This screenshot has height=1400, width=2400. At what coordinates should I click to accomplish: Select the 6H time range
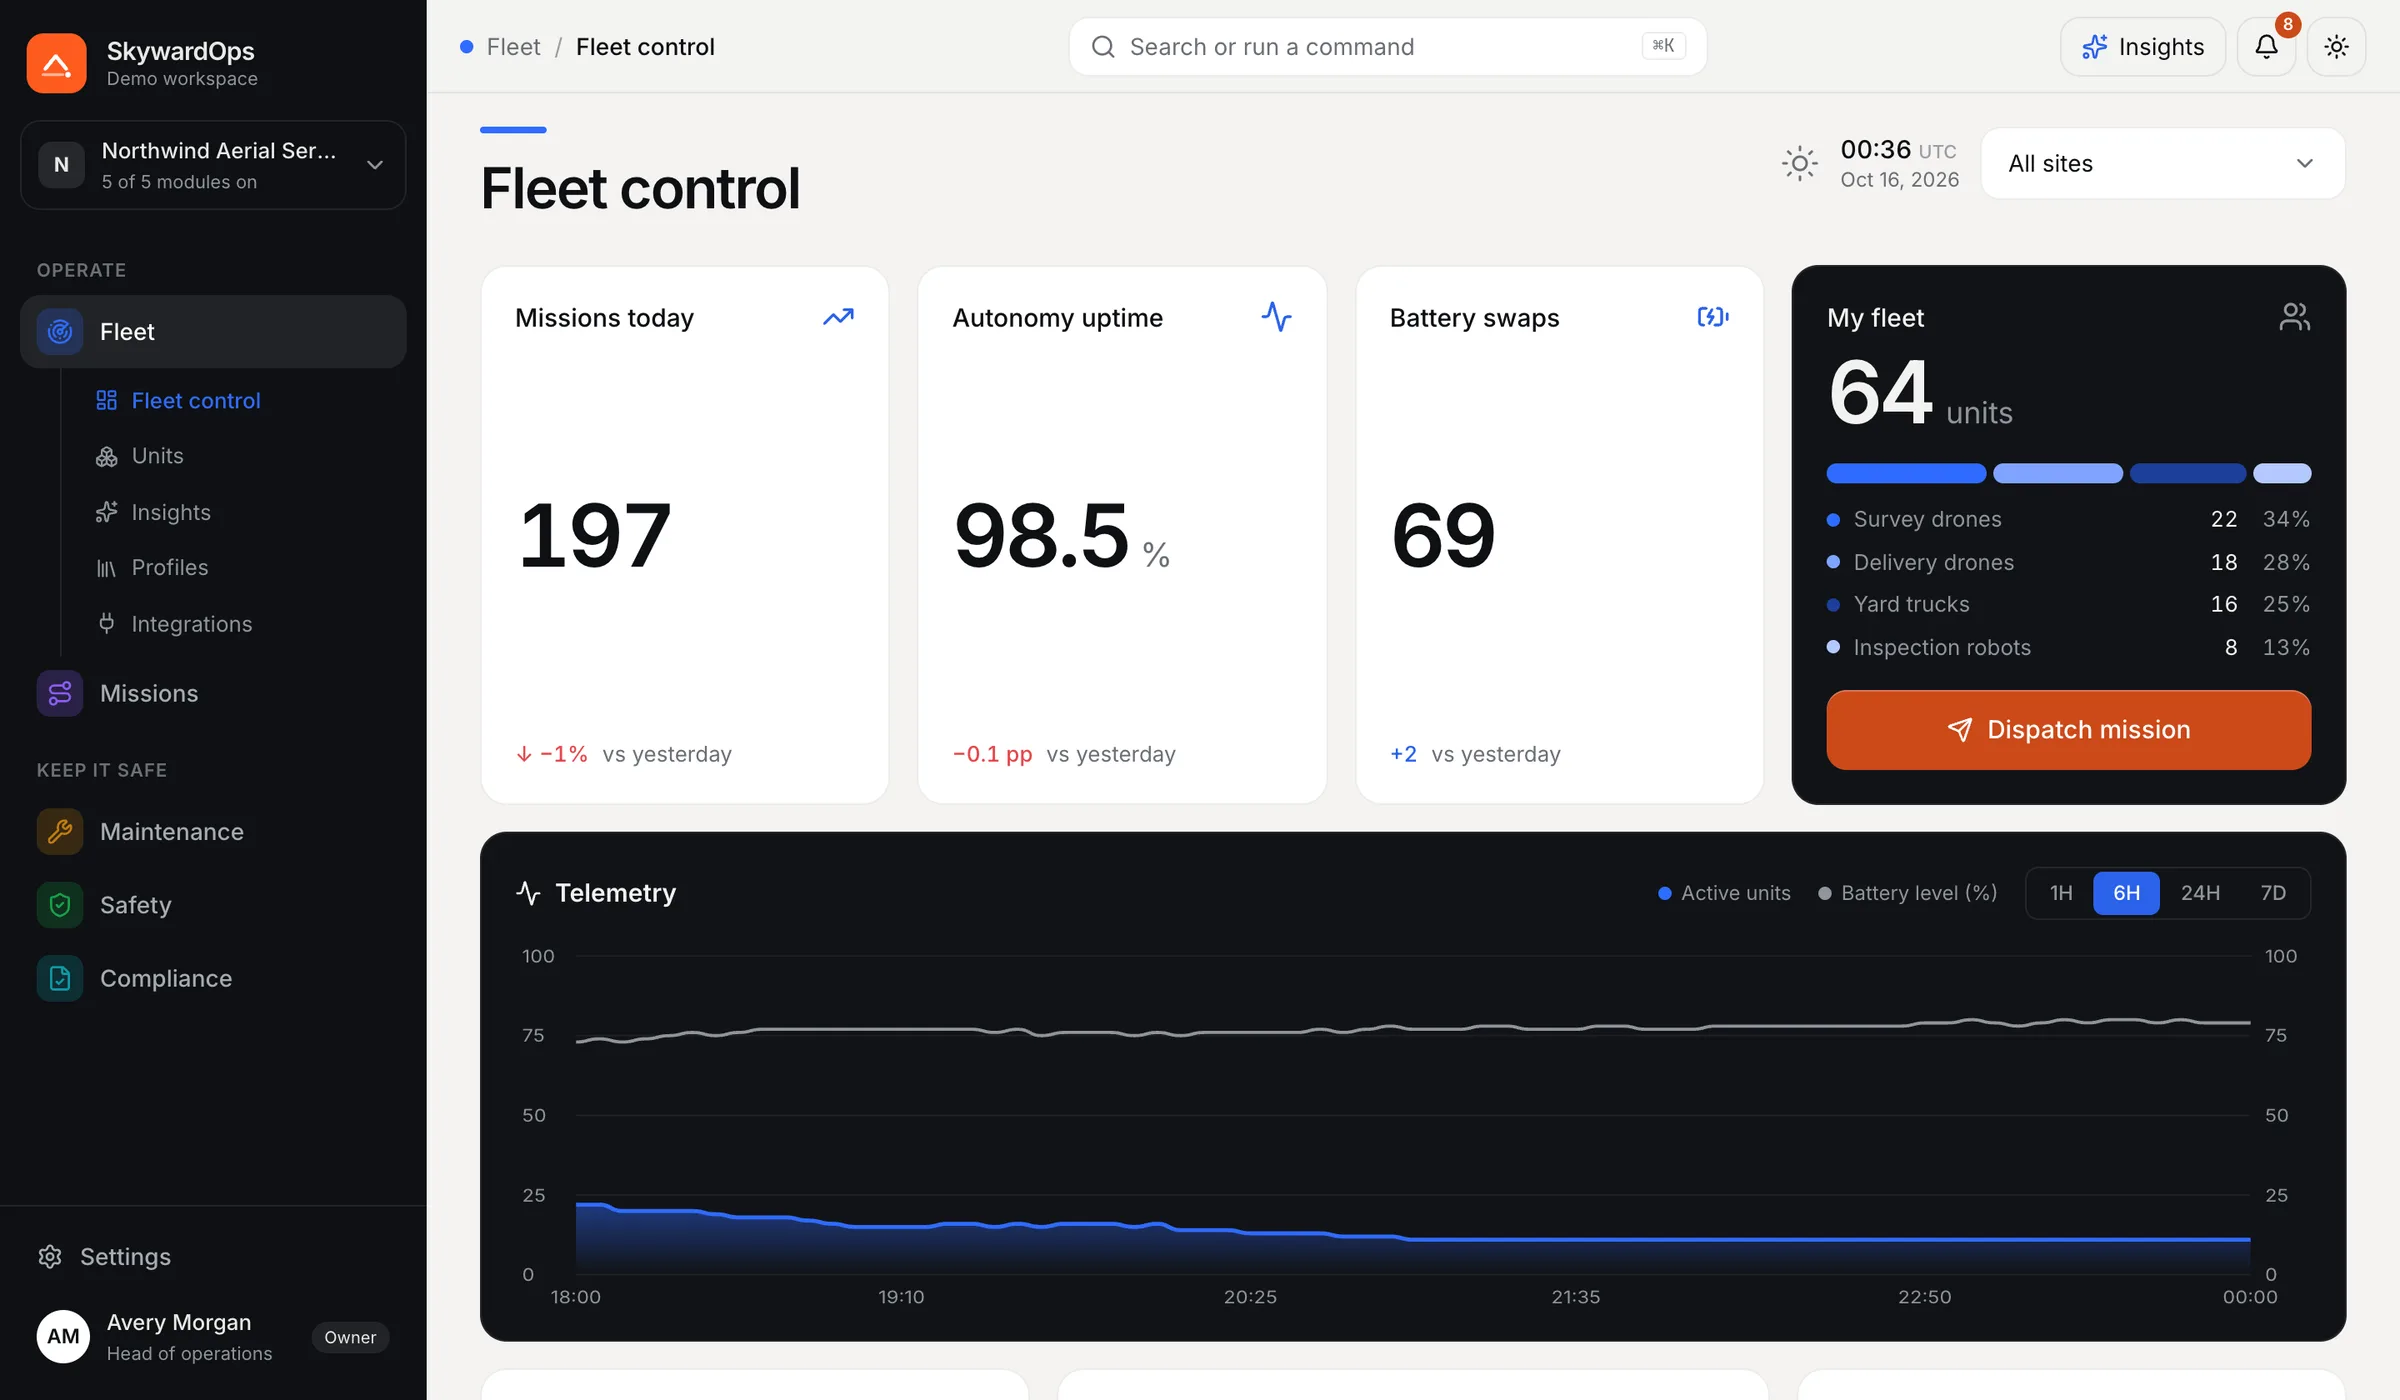2126,893
